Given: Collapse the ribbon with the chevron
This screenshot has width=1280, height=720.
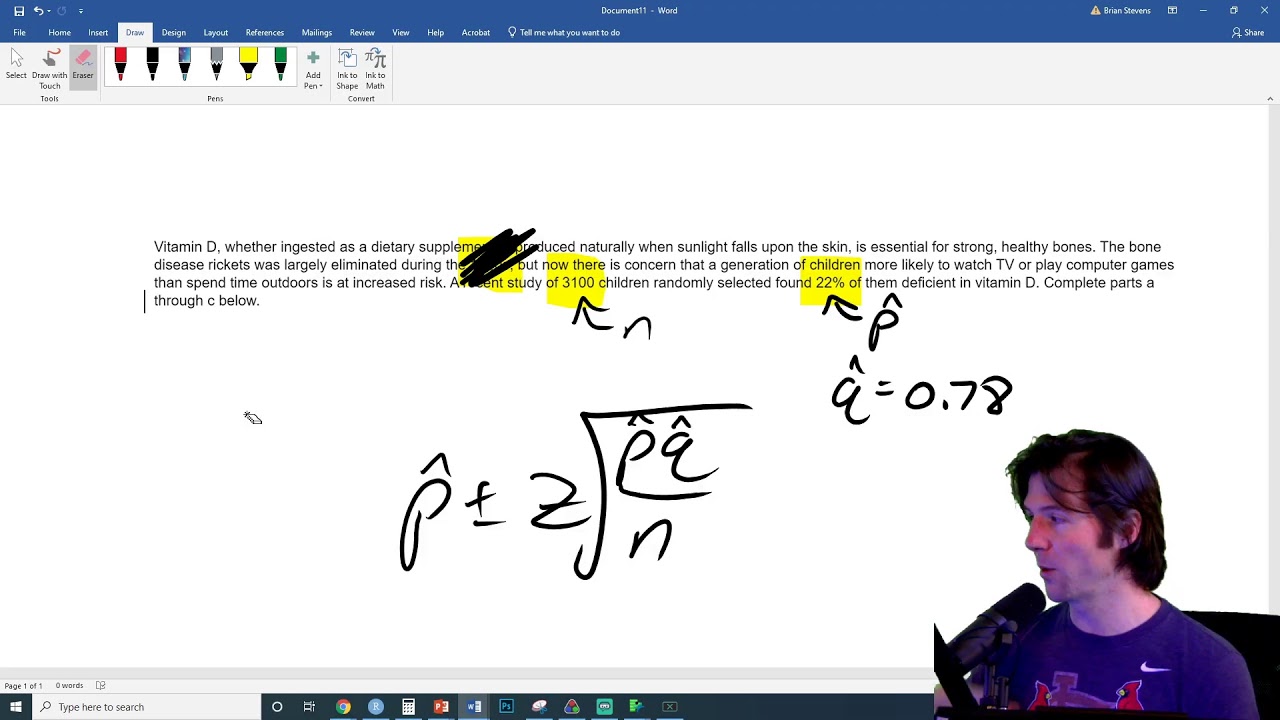Looking at the screenshot, I should (x=1270, y=98).
